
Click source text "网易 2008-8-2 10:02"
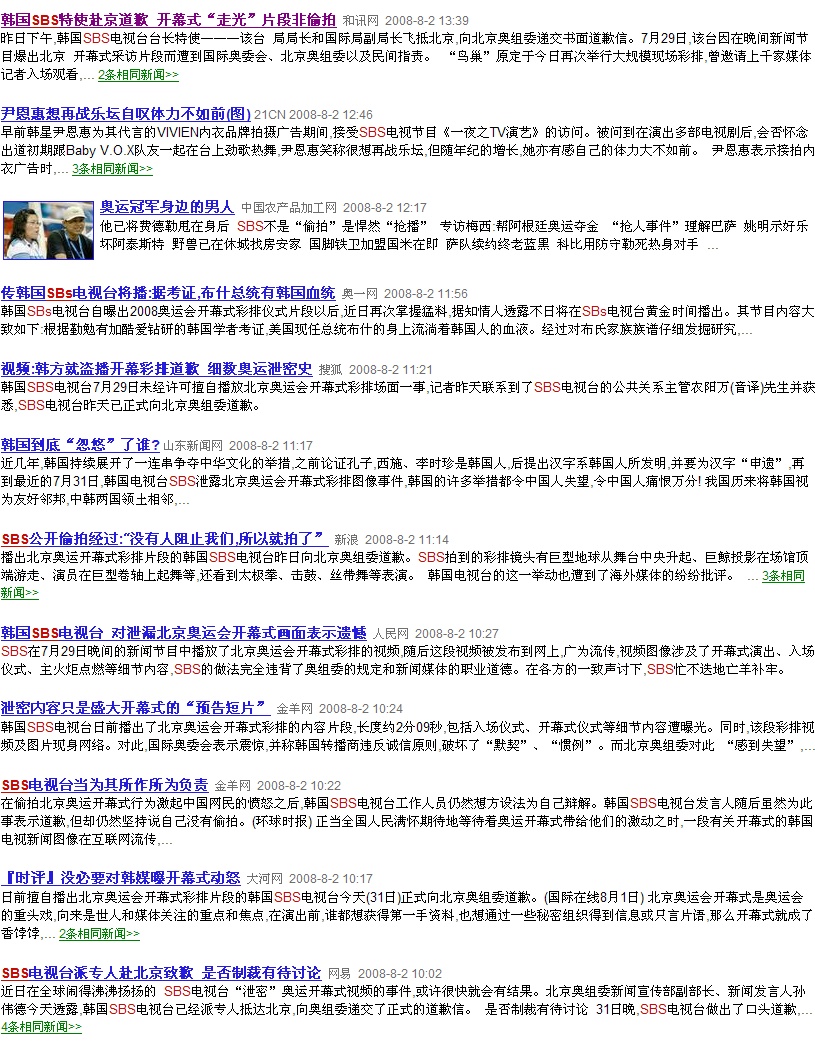tap(385, 973)
